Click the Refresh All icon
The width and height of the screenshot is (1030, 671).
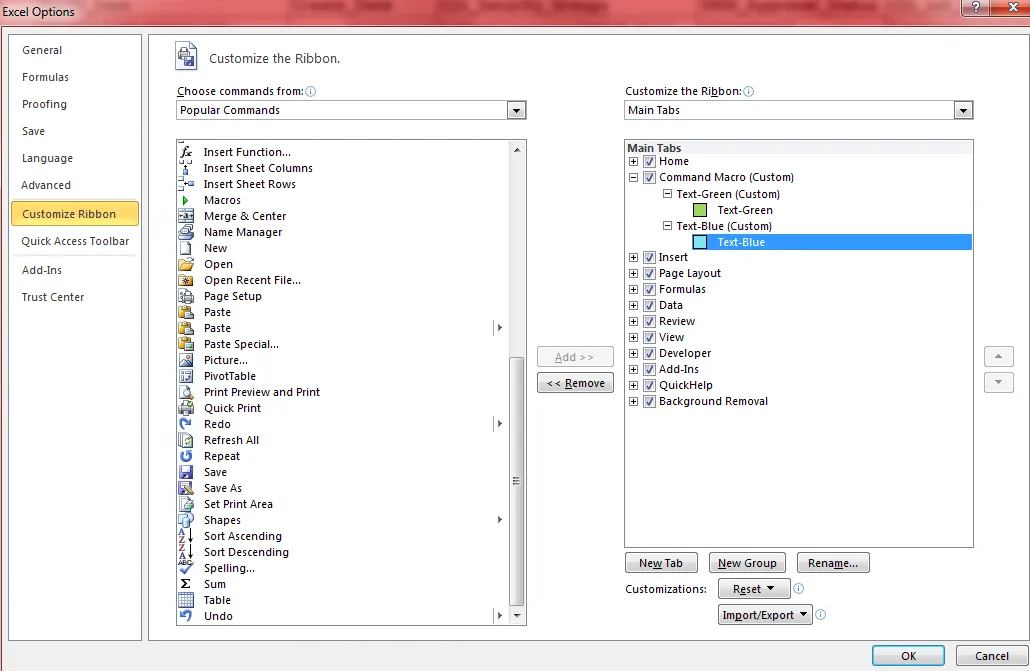[x=187, y=440]
